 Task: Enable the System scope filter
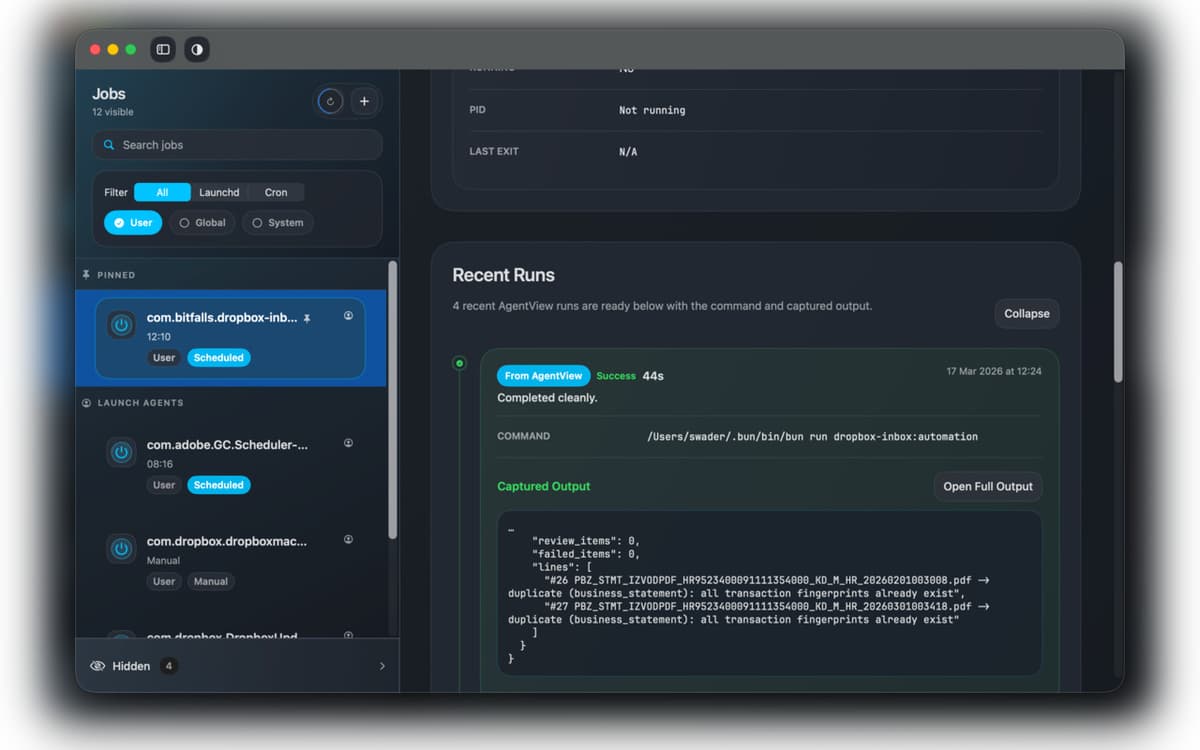pyautogui.click(x=277, y=223)
